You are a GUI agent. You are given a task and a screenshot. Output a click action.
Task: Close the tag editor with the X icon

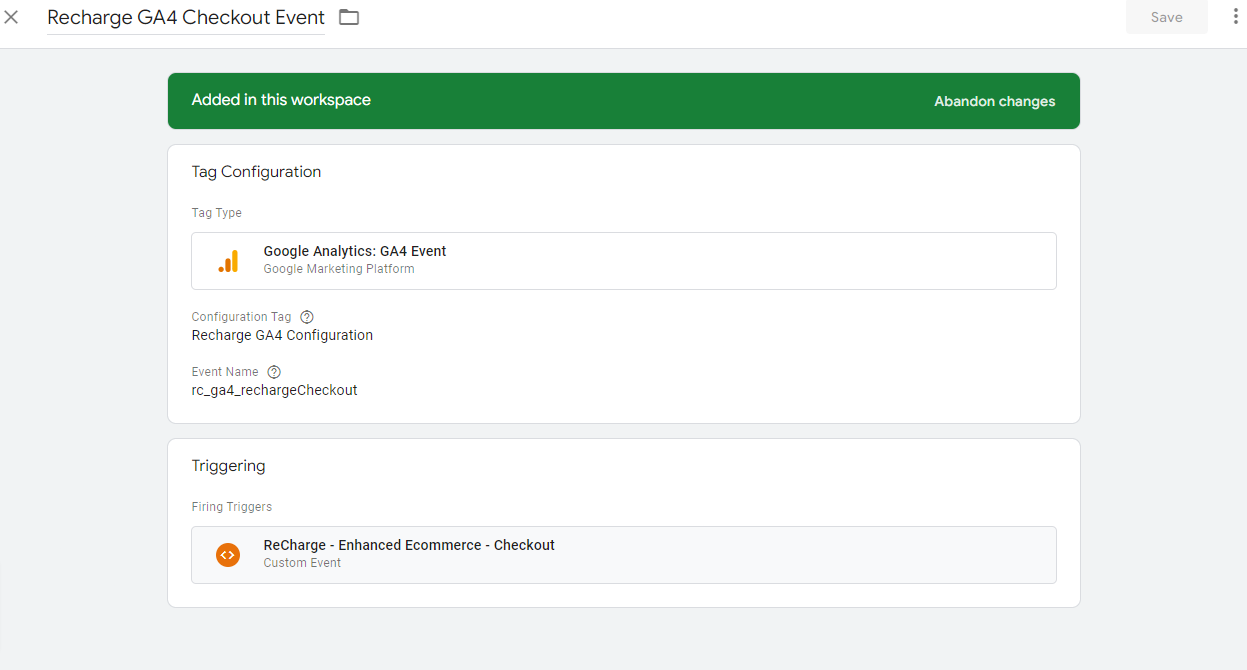[x=12, y=17]
